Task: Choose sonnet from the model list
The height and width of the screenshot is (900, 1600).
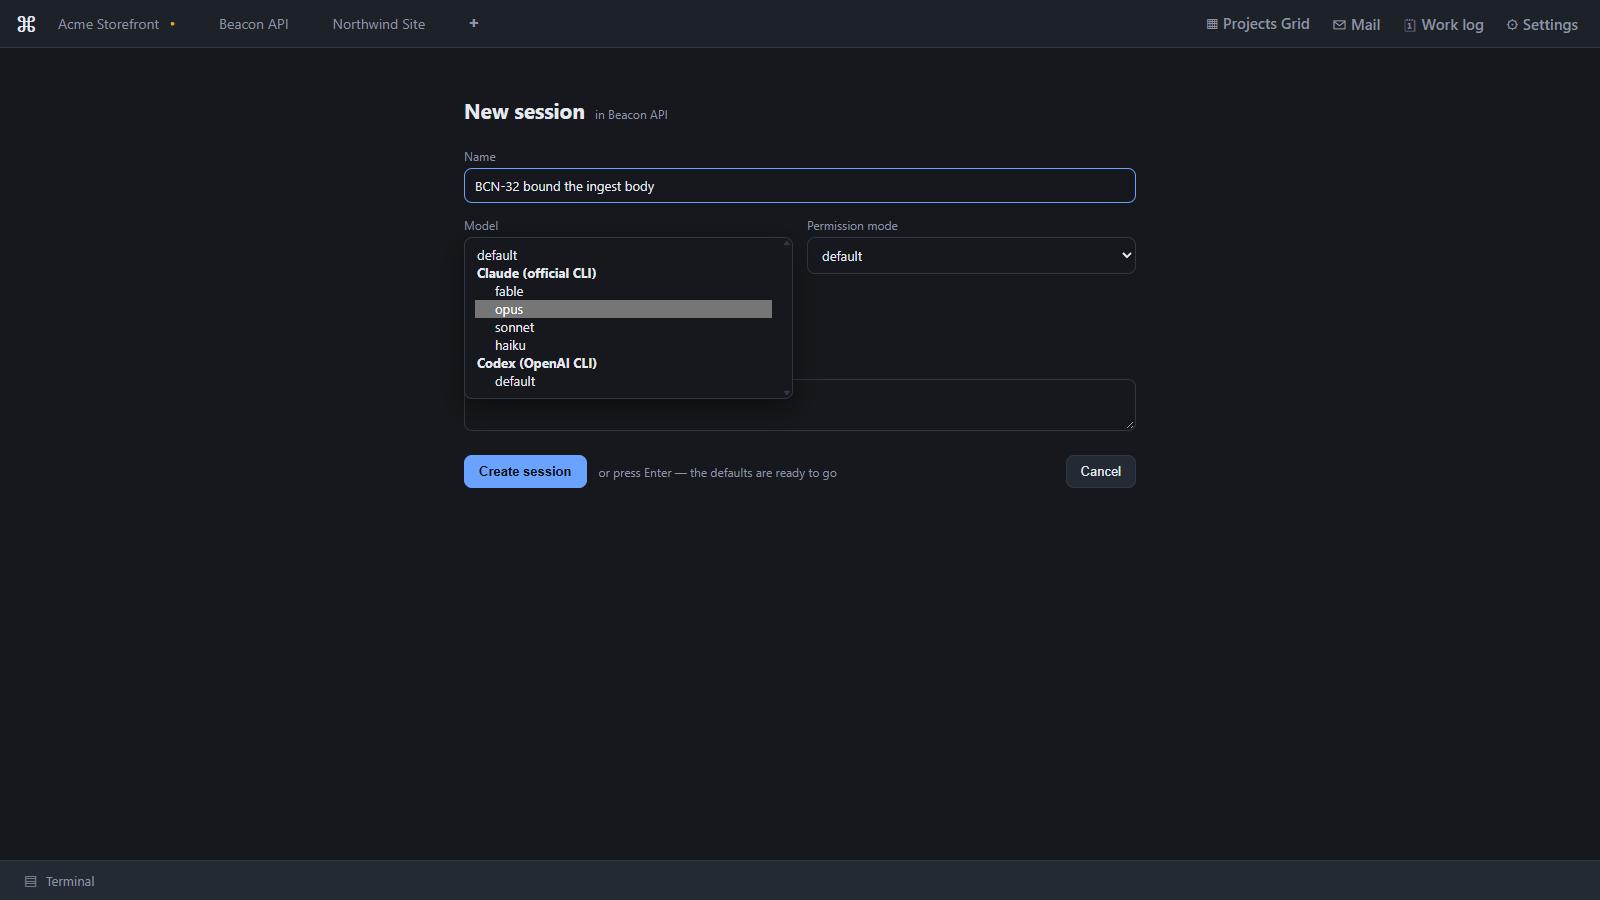Action: (623, 327)
